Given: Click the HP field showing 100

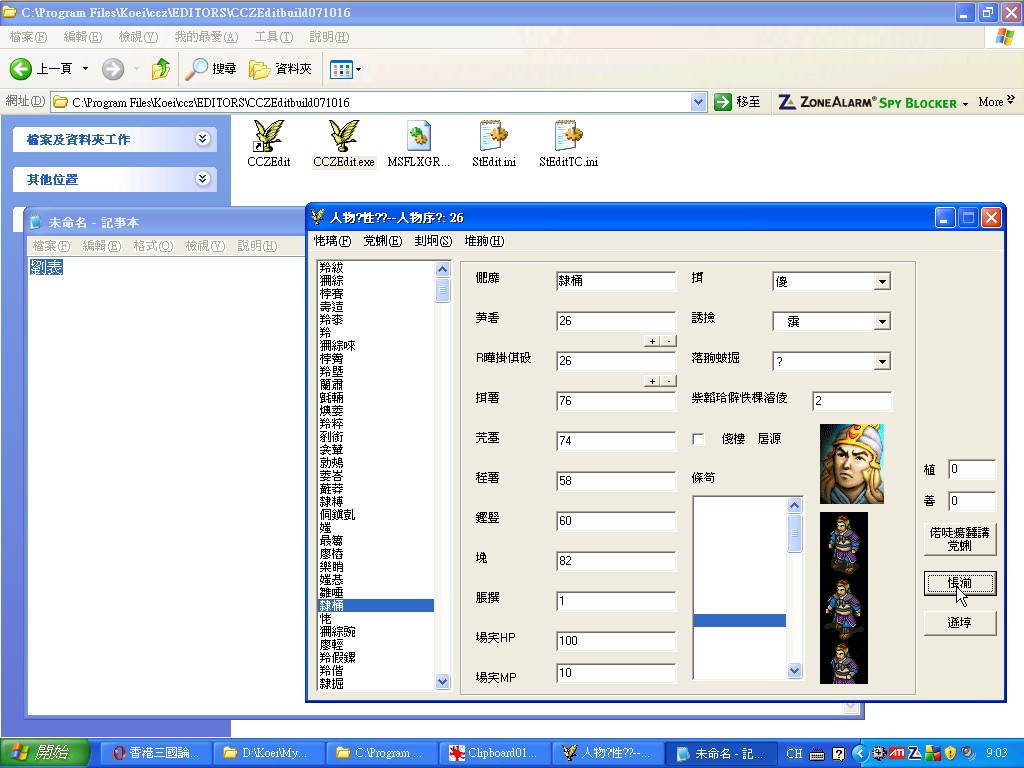Looking at the screenshot, I should [616, 640].
